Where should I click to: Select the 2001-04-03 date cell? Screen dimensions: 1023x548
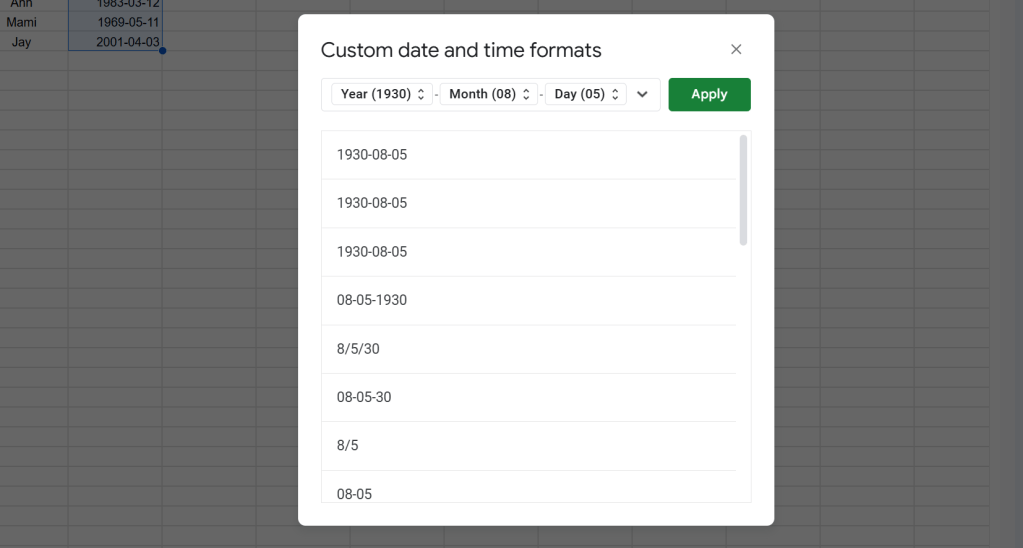115,42
